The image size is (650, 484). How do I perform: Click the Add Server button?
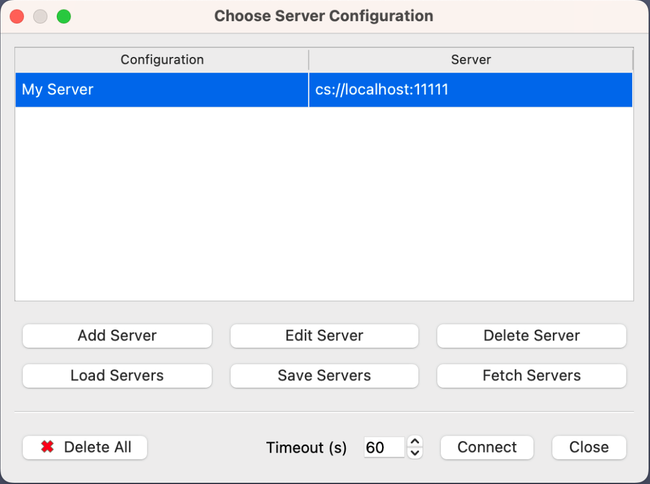pos(117,336)
